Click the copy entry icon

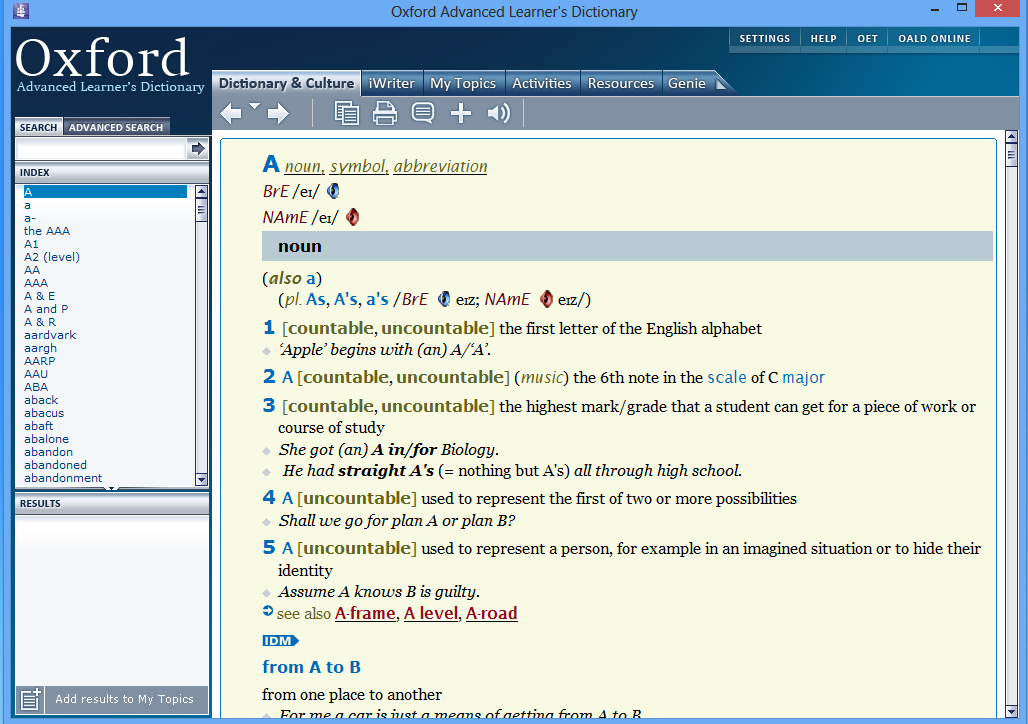pos(346,113)
